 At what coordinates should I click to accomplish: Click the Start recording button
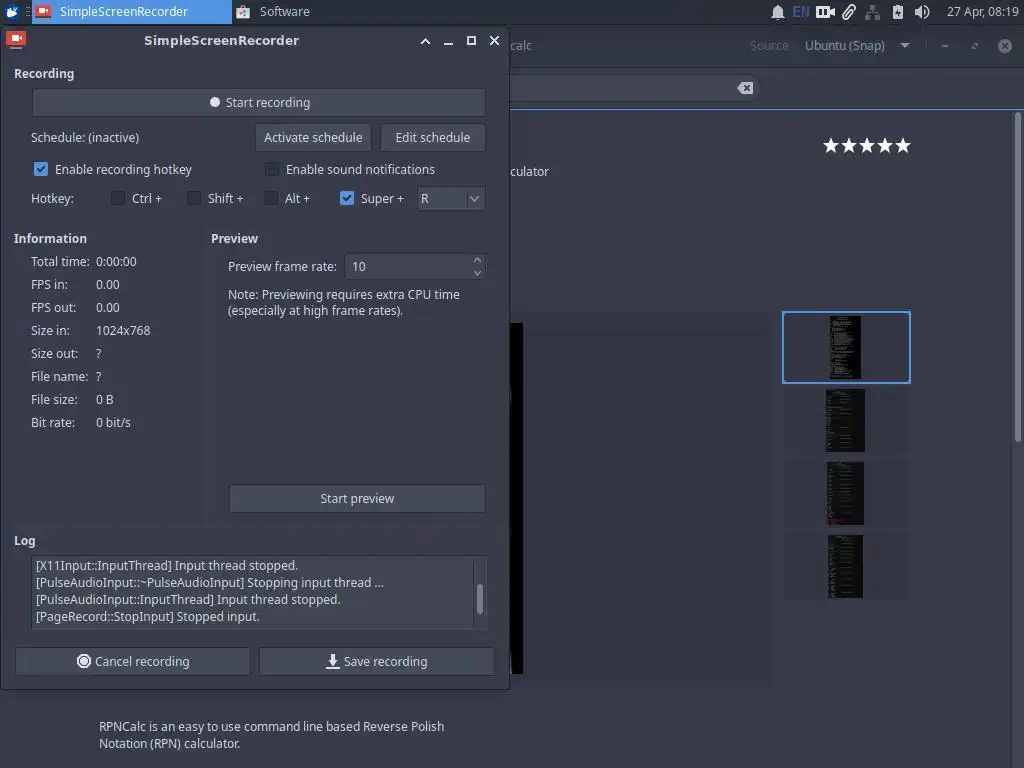tap(259, 103)
